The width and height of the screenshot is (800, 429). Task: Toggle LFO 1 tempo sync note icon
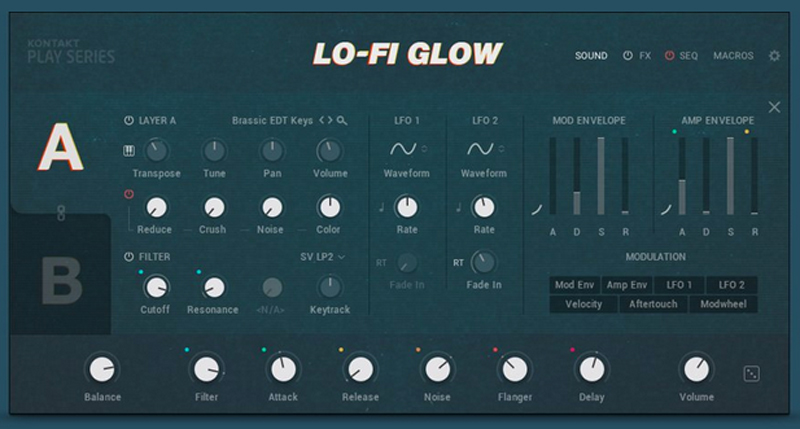click(381, 207)
